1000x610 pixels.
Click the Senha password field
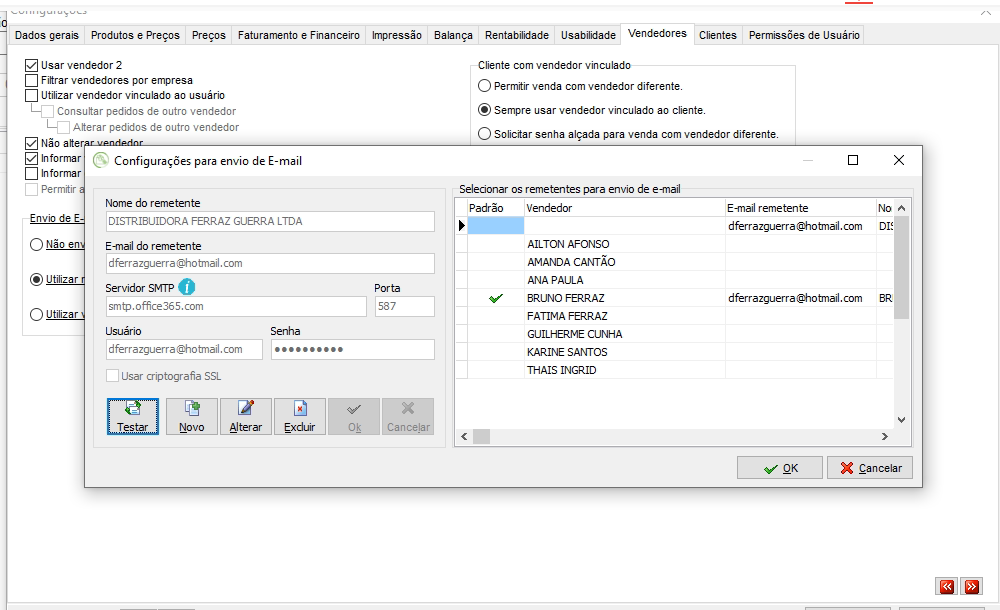pyautogui.click(x=353, y=349)
